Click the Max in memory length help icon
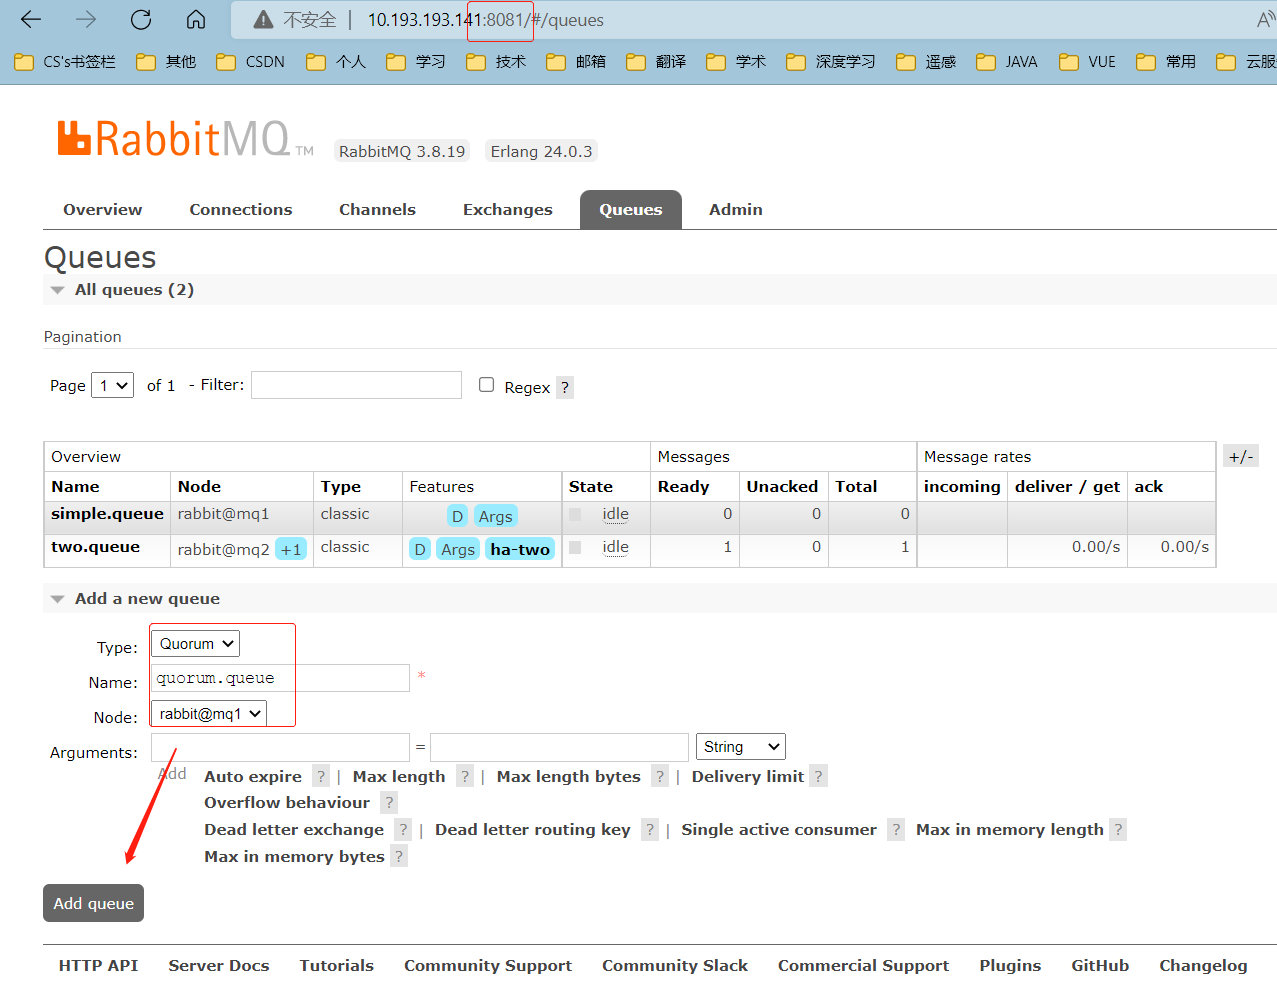The image size is (1277, 986). click(1118, 829)
